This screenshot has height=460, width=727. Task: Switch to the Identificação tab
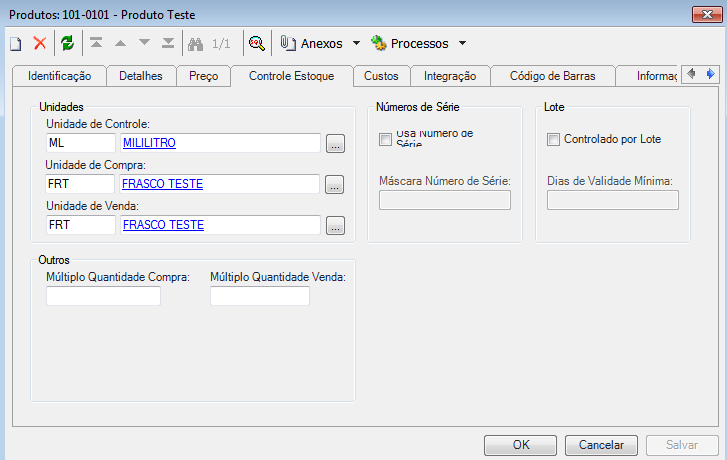pyautogui.click(x=59, y=76)
